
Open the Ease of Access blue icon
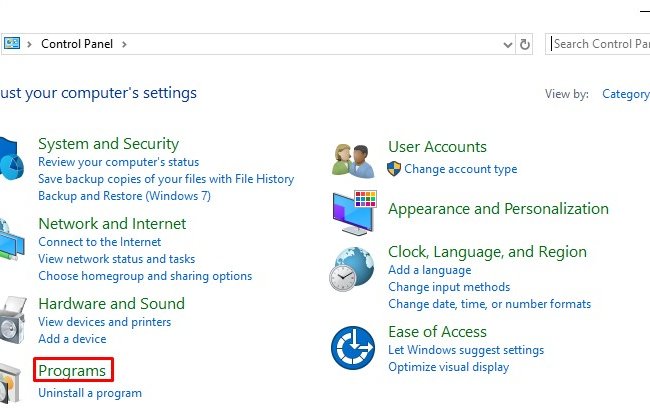[353, 348]
